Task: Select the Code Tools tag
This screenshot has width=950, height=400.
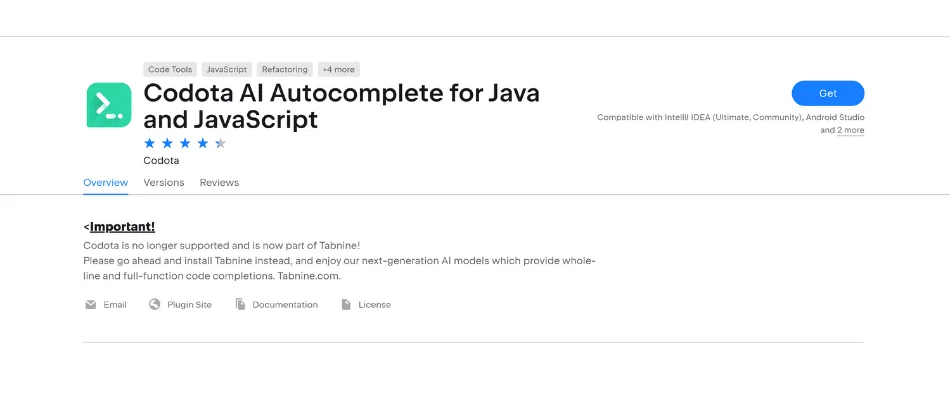Action: pyautogui.click(x=171, y=70)
